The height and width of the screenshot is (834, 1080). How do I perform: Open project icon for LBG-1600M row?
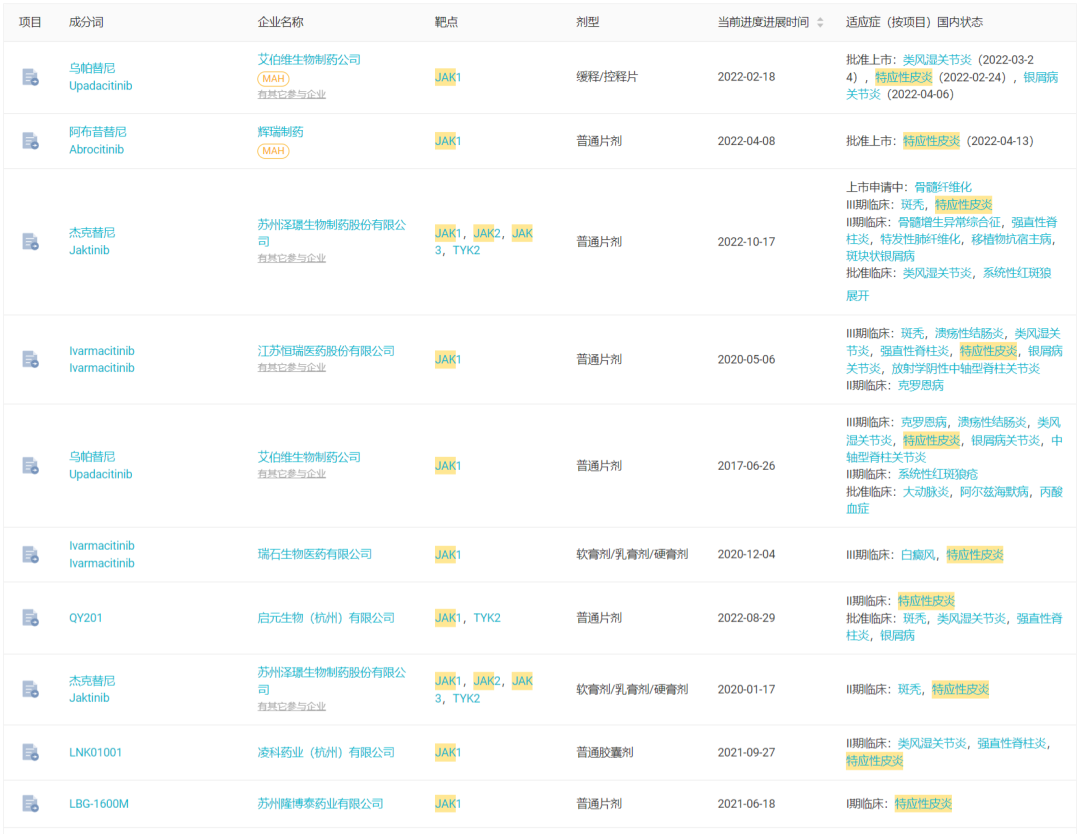pos(30,804)
